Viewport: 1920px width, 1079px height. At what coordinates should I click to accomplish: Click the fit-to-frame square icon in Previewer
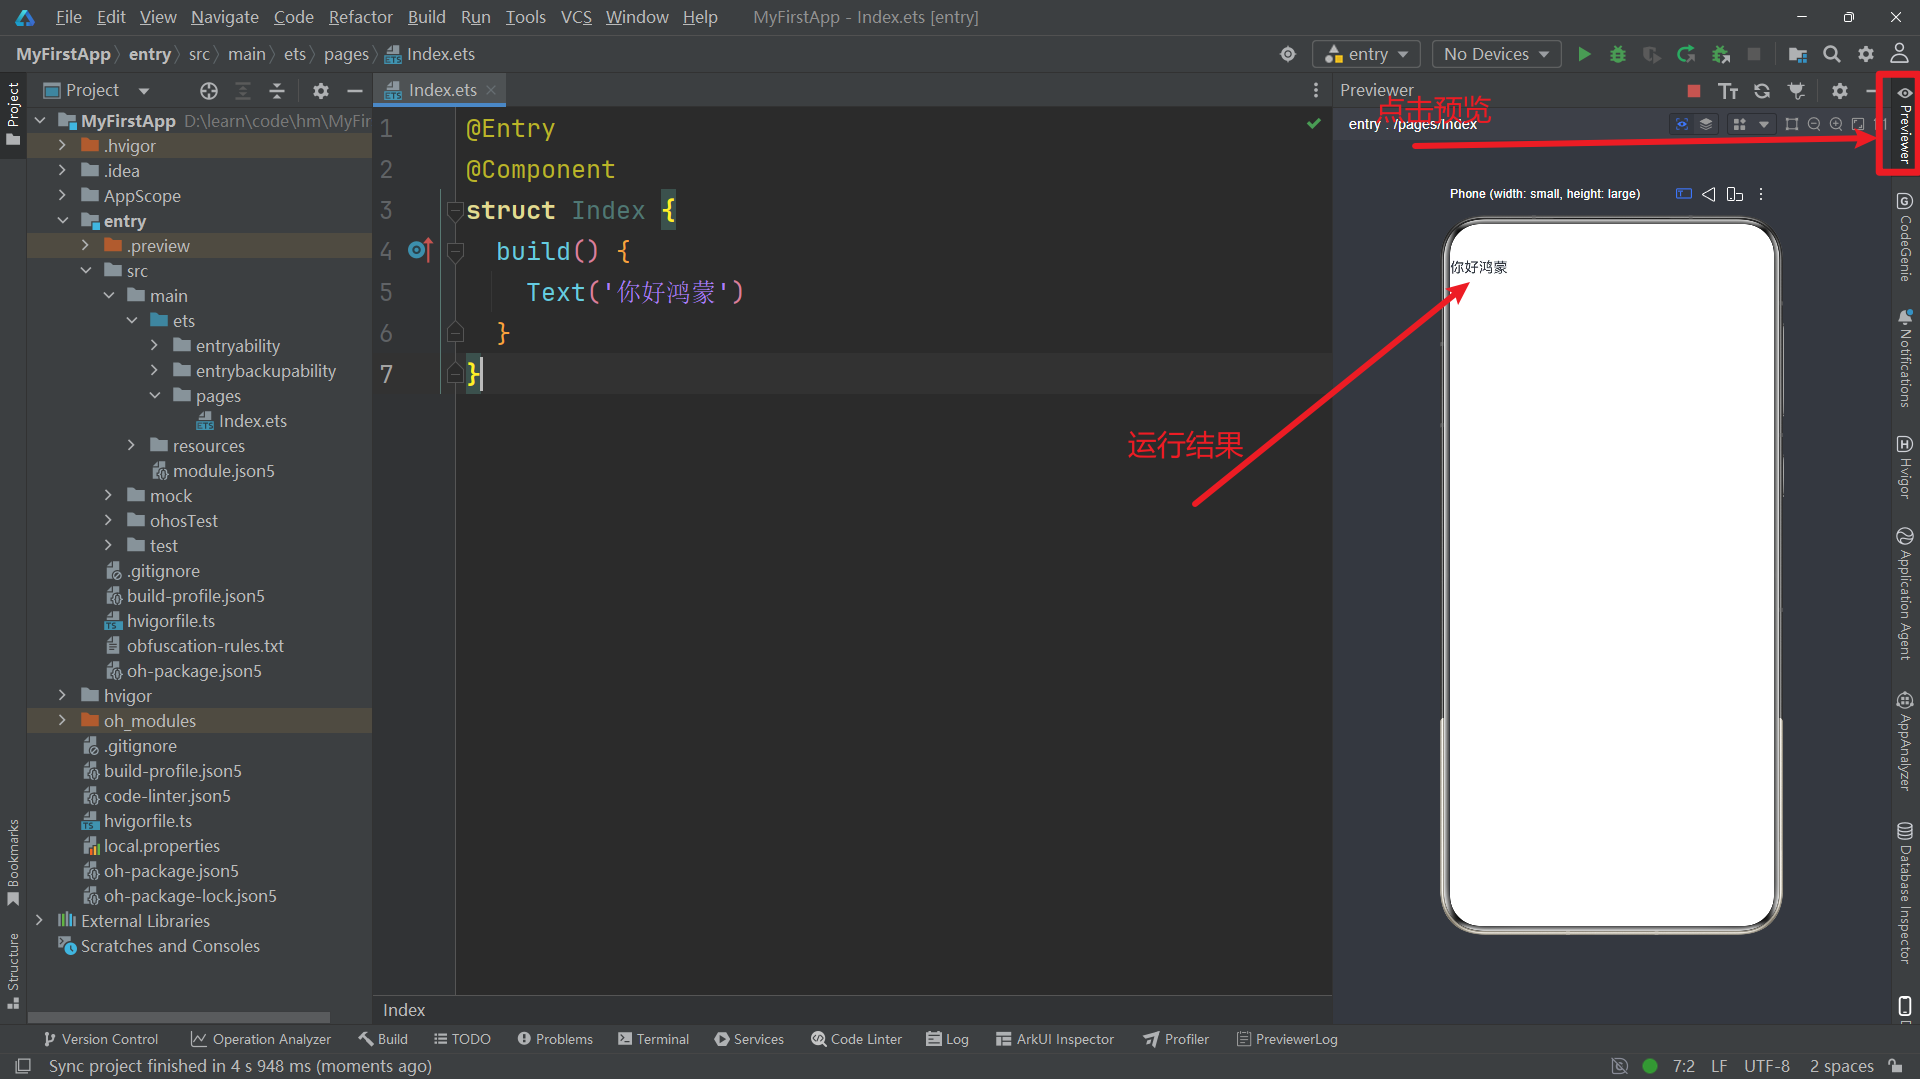1792,124
